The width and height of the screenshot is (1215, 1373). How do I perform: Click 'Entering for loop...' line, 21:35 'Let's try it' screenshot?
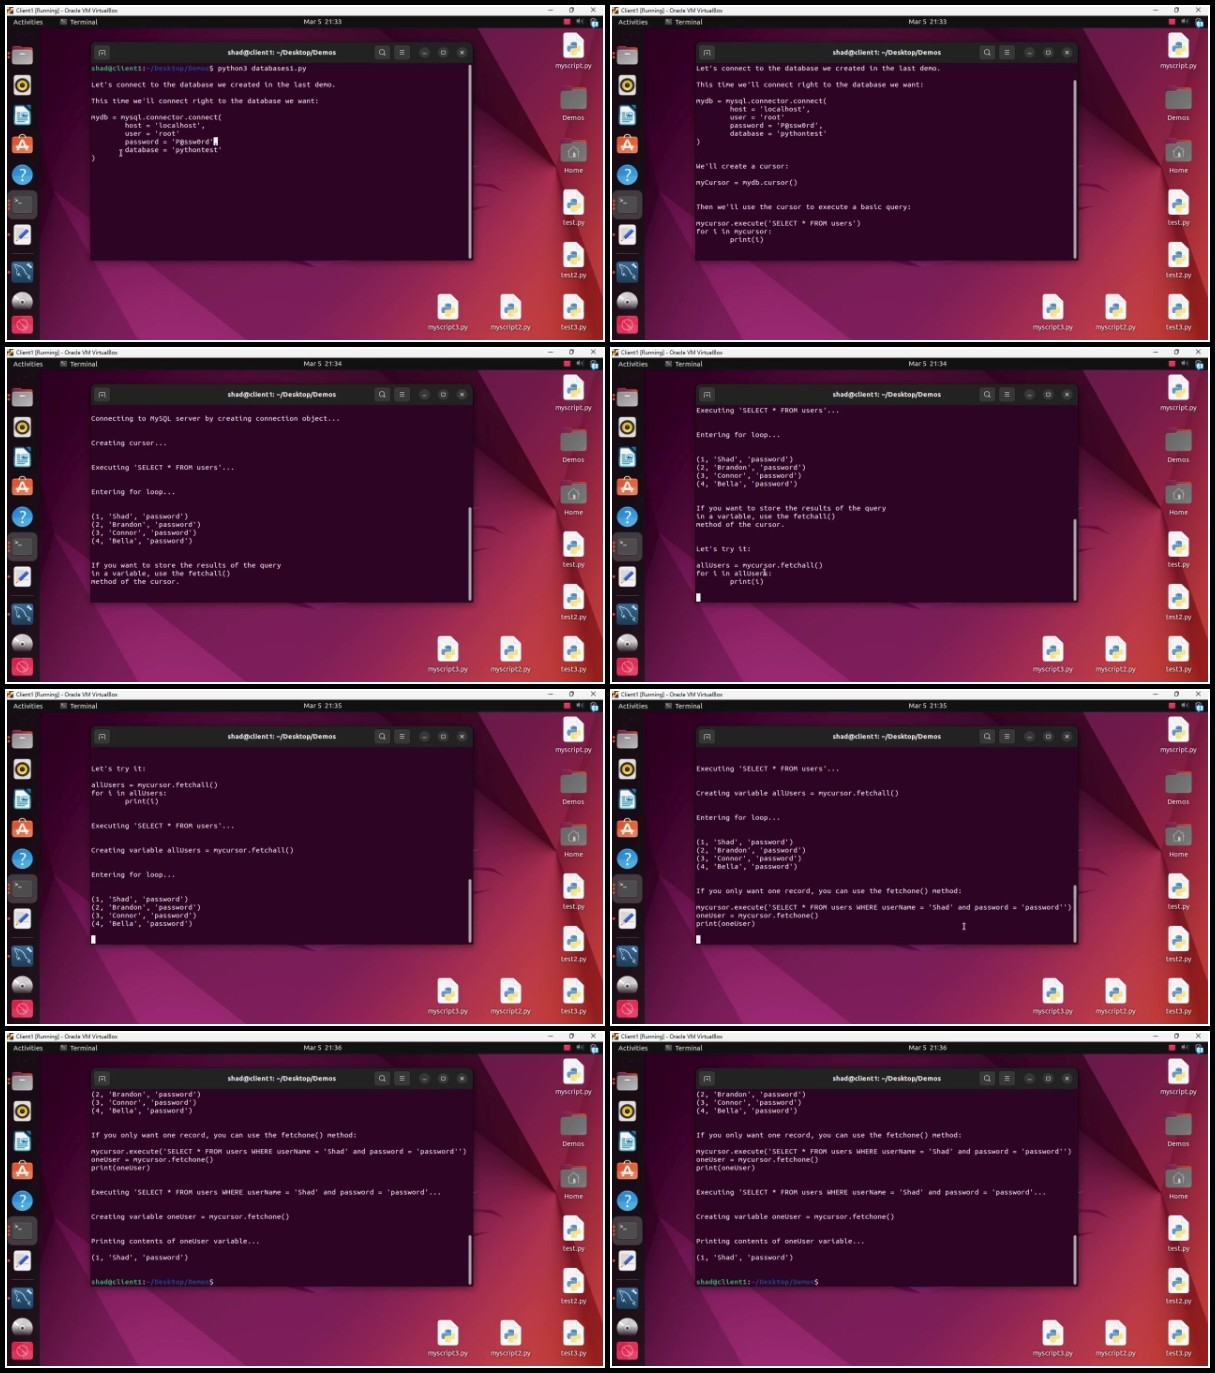(x=133, y=875)
